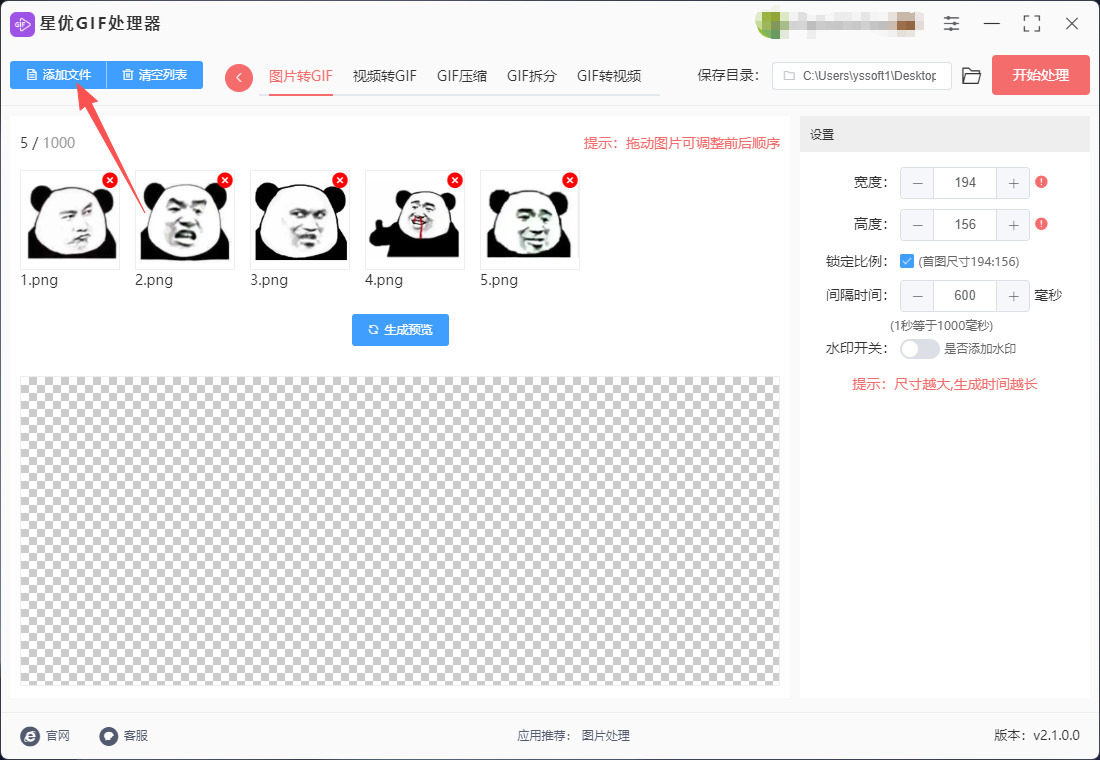This screenshot has width=1100, height=760.
Task: Select the GIF压缩 tab
Action: pos(462,76)
